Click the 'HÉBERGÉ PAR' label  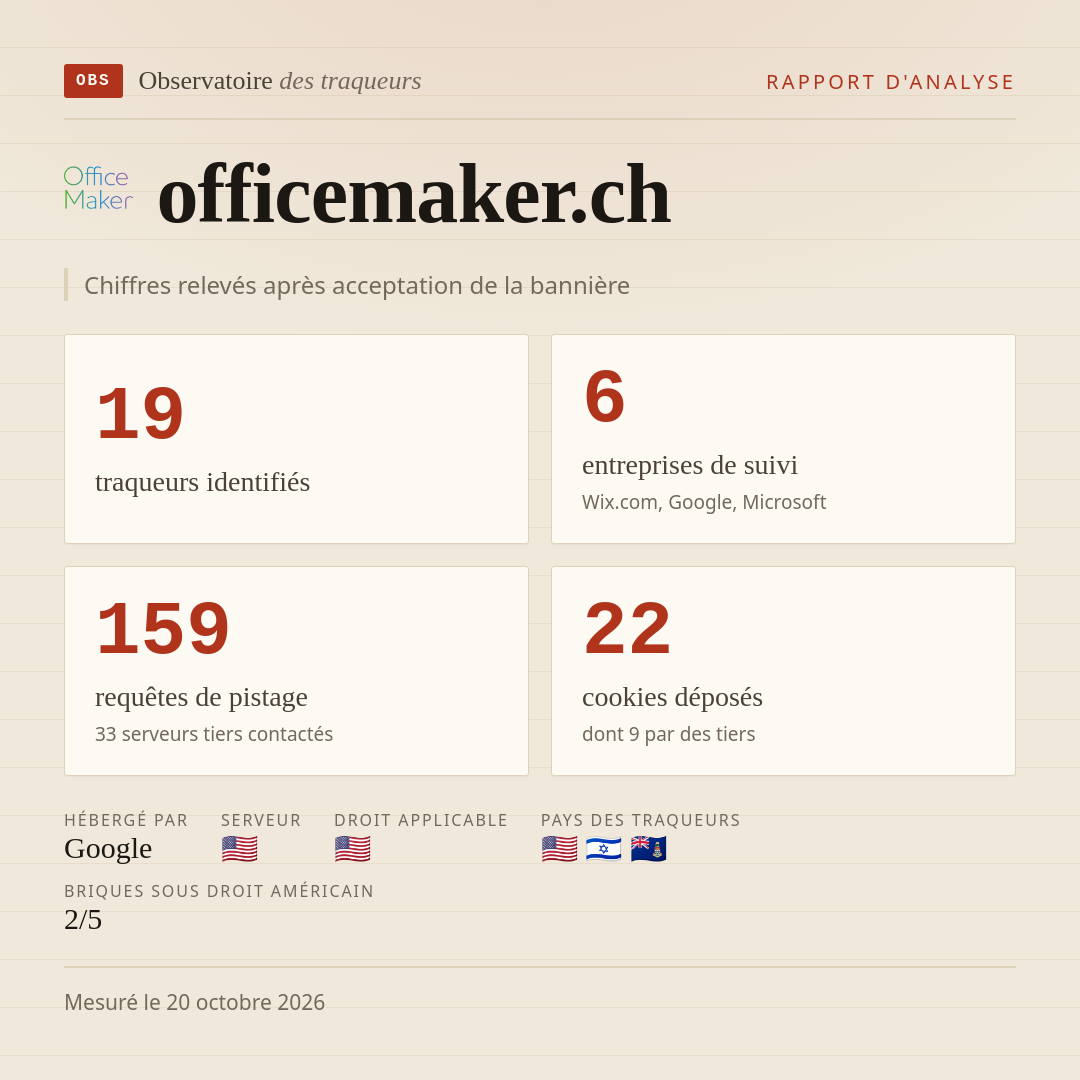126,820
